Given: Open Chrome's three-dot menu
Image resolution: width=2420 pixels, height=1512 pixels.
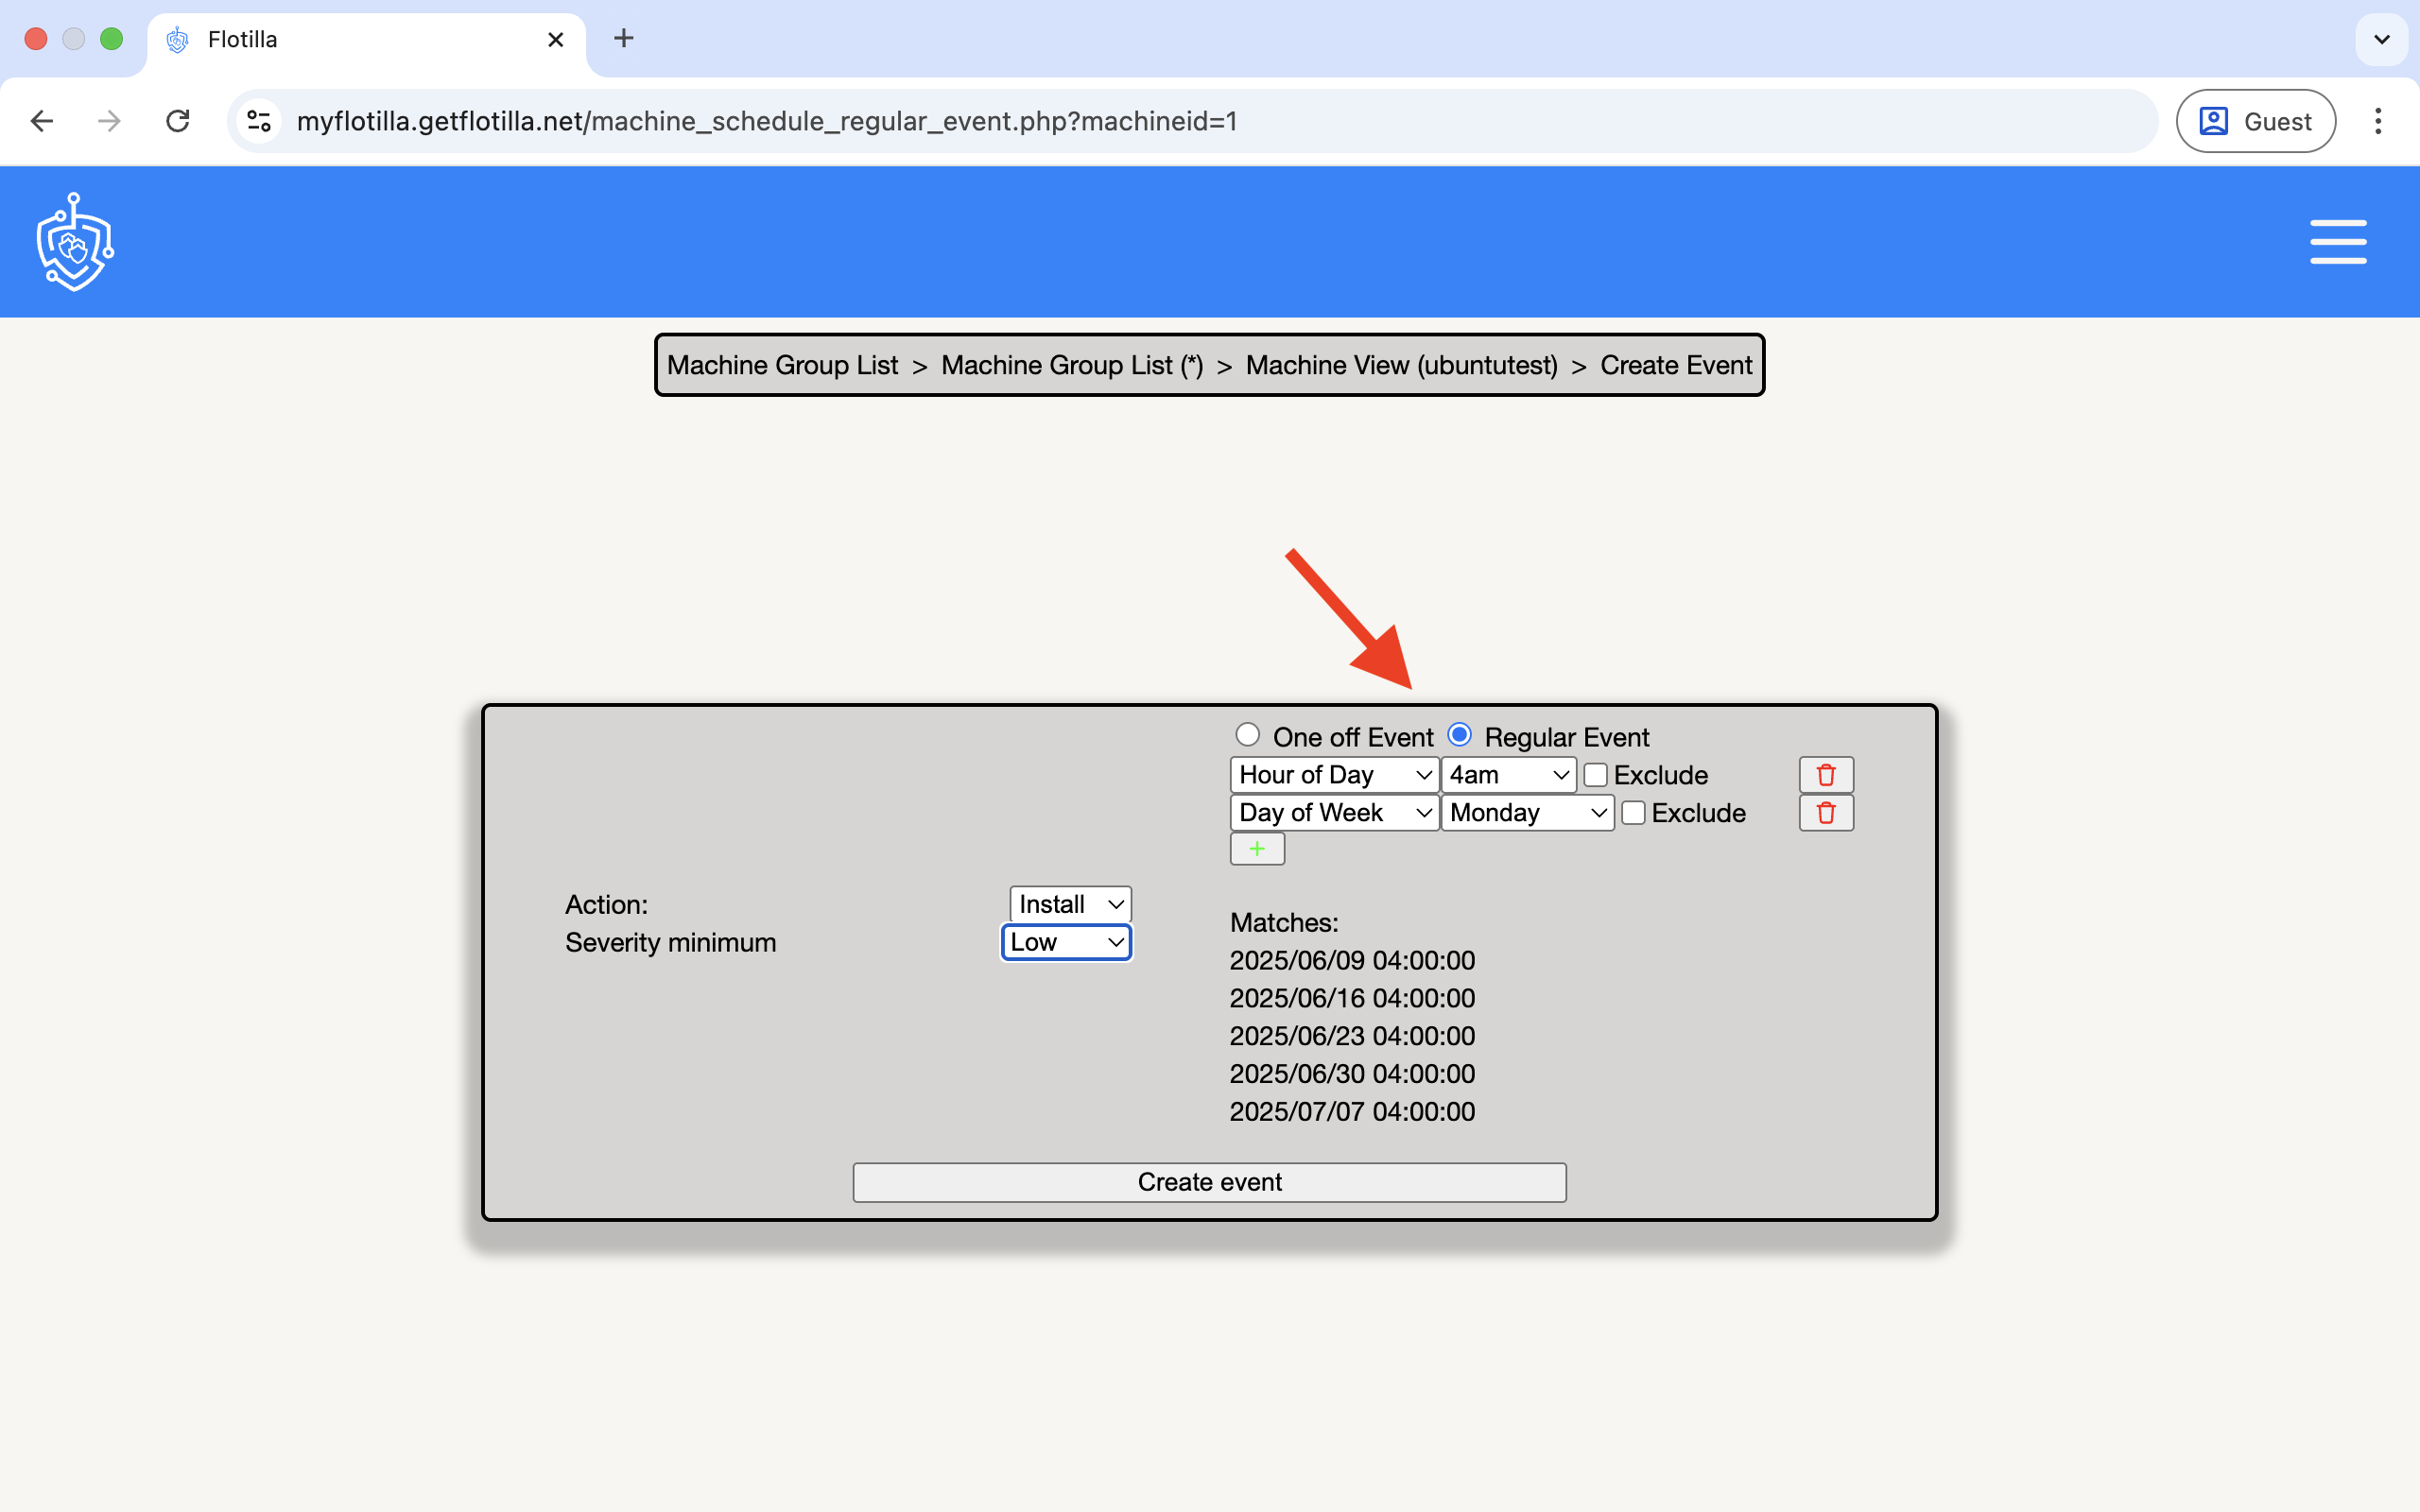Looking at the screenshot, I should 2377,120.
